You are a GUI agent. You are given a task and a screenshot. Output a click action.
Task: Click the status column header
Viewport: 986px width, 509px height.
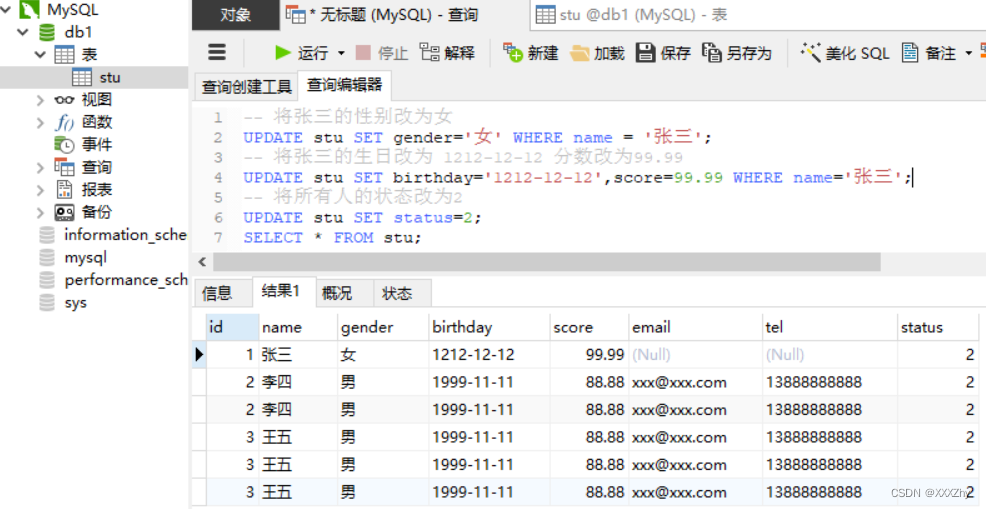[938, 327]
